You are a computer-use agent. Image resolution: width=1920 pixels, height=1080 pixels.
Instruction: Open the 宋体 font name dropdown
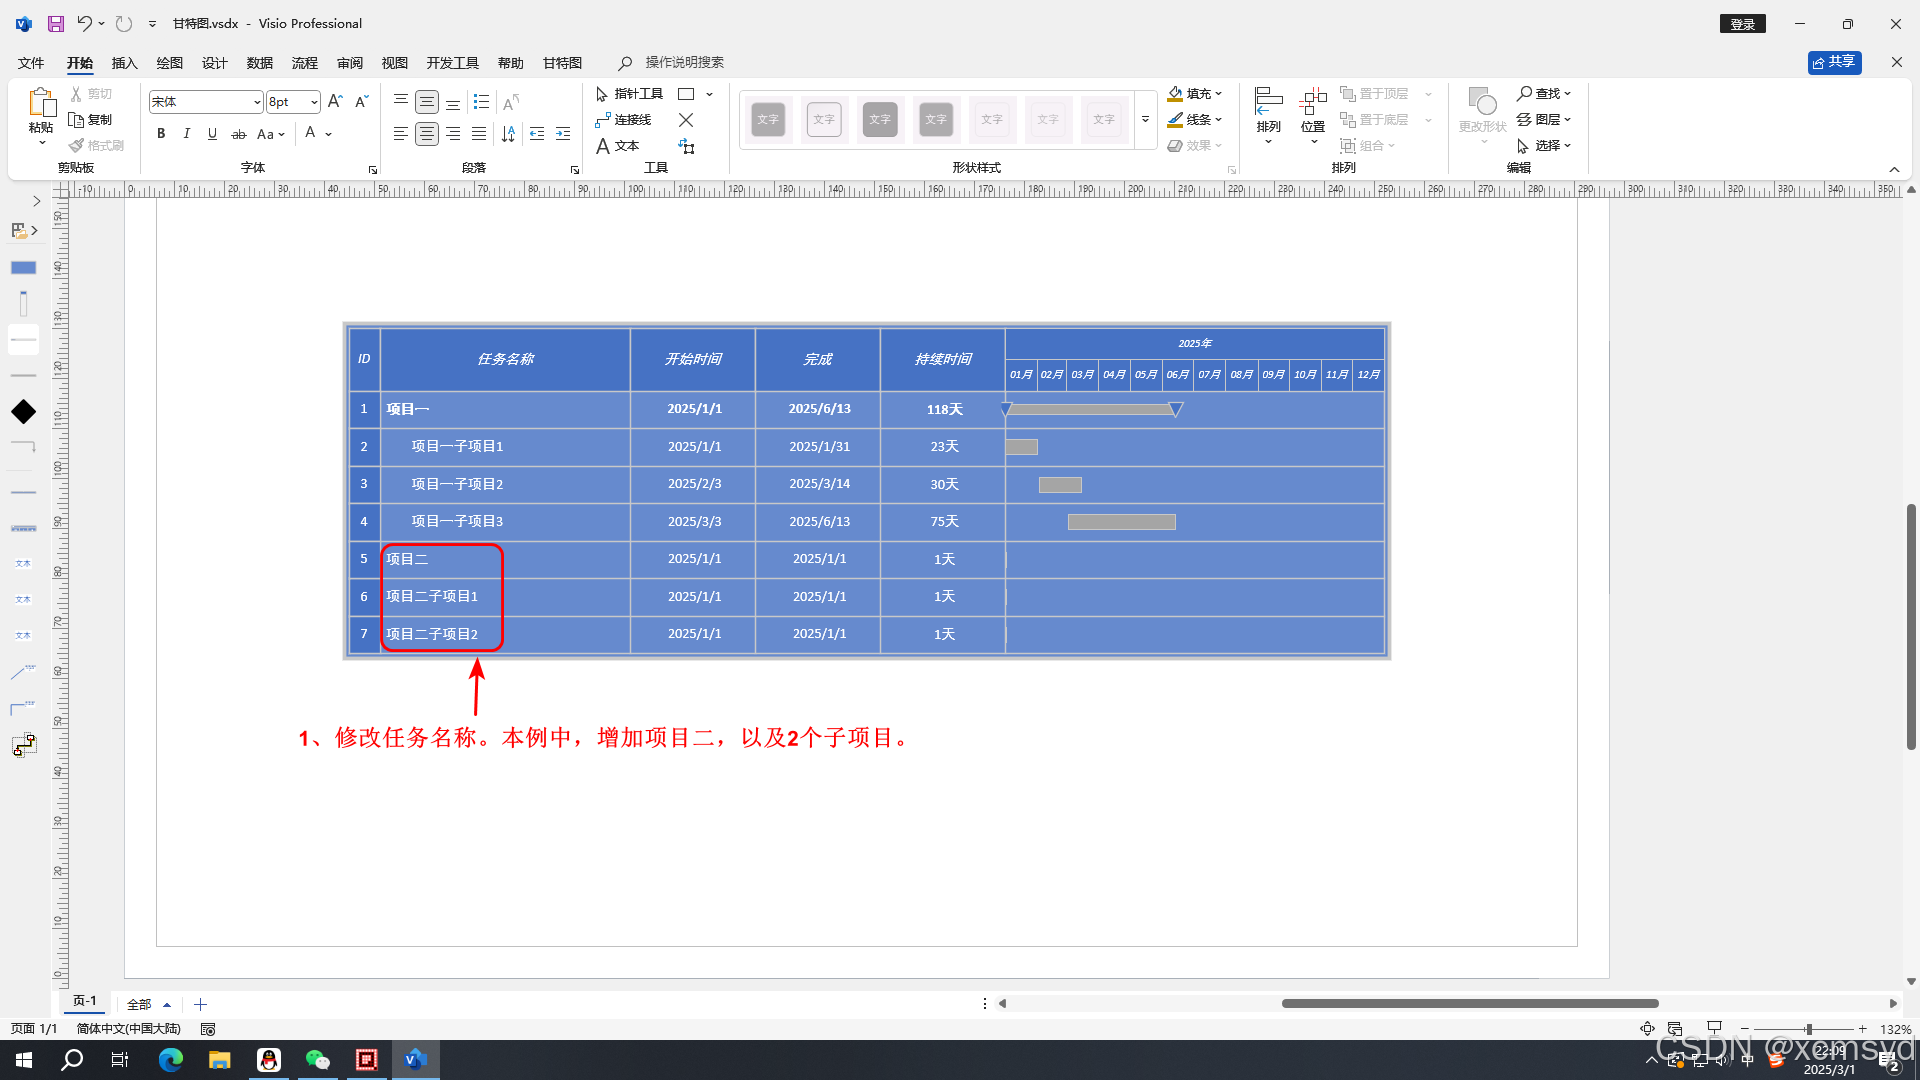pos(257,102)
